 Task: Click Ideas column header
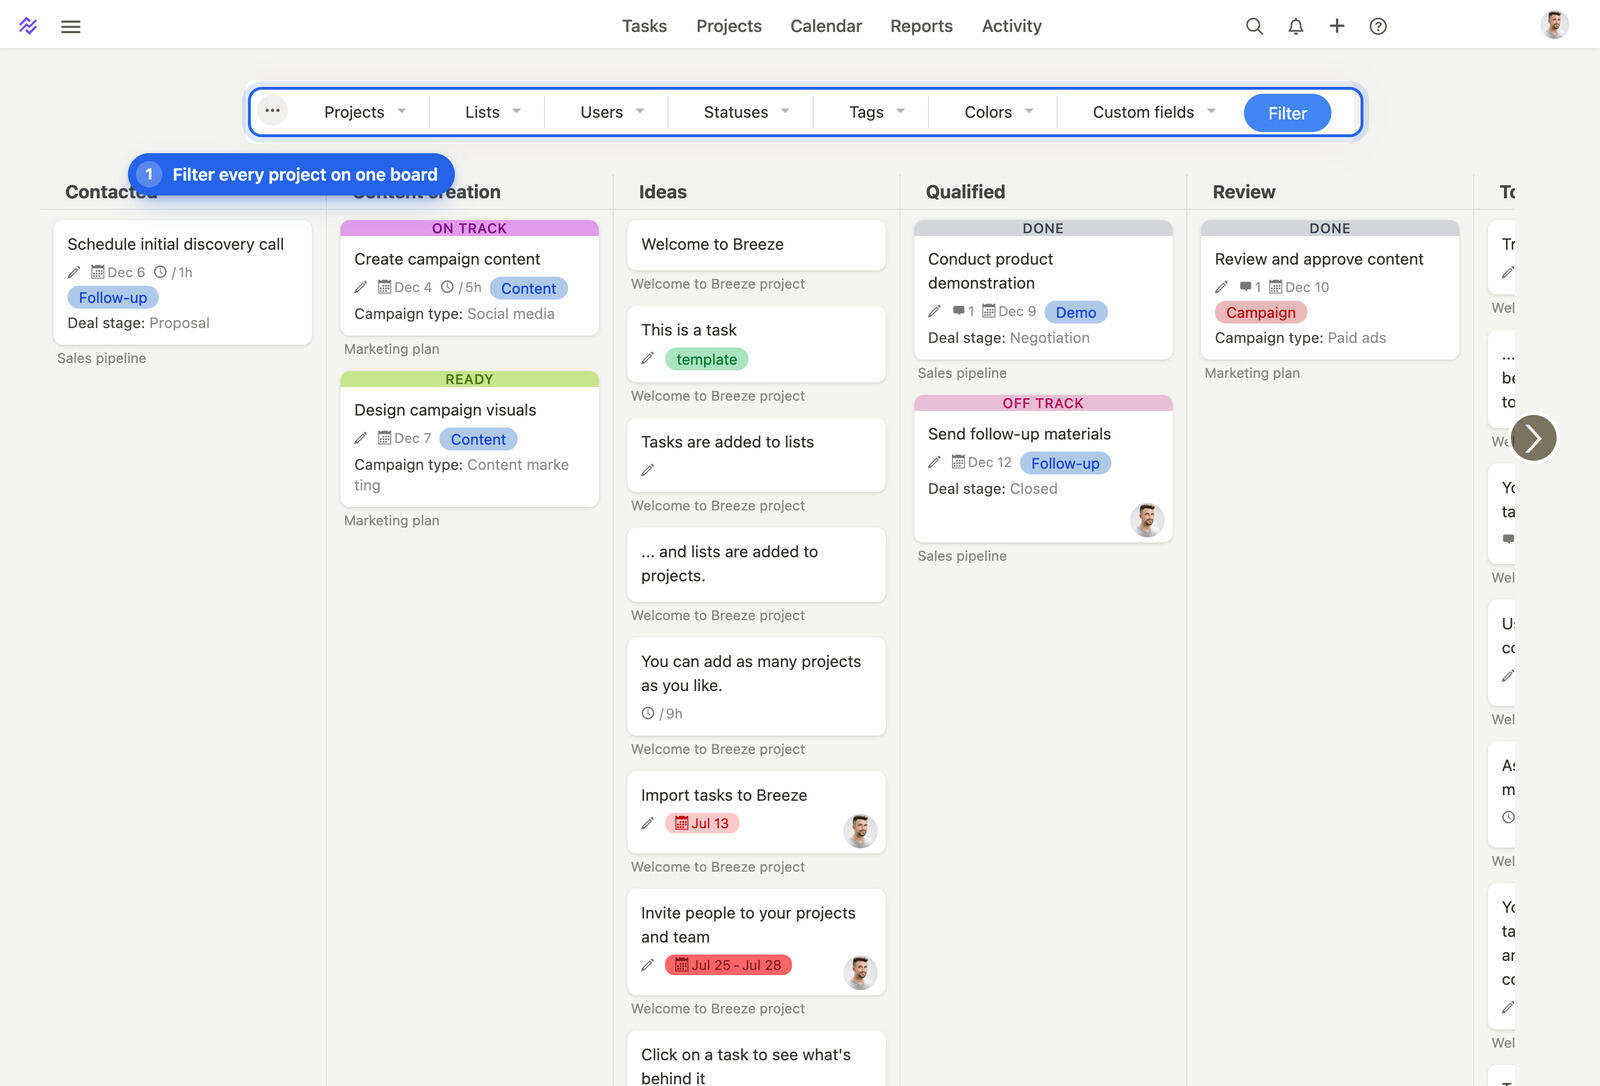coord(663,192)
